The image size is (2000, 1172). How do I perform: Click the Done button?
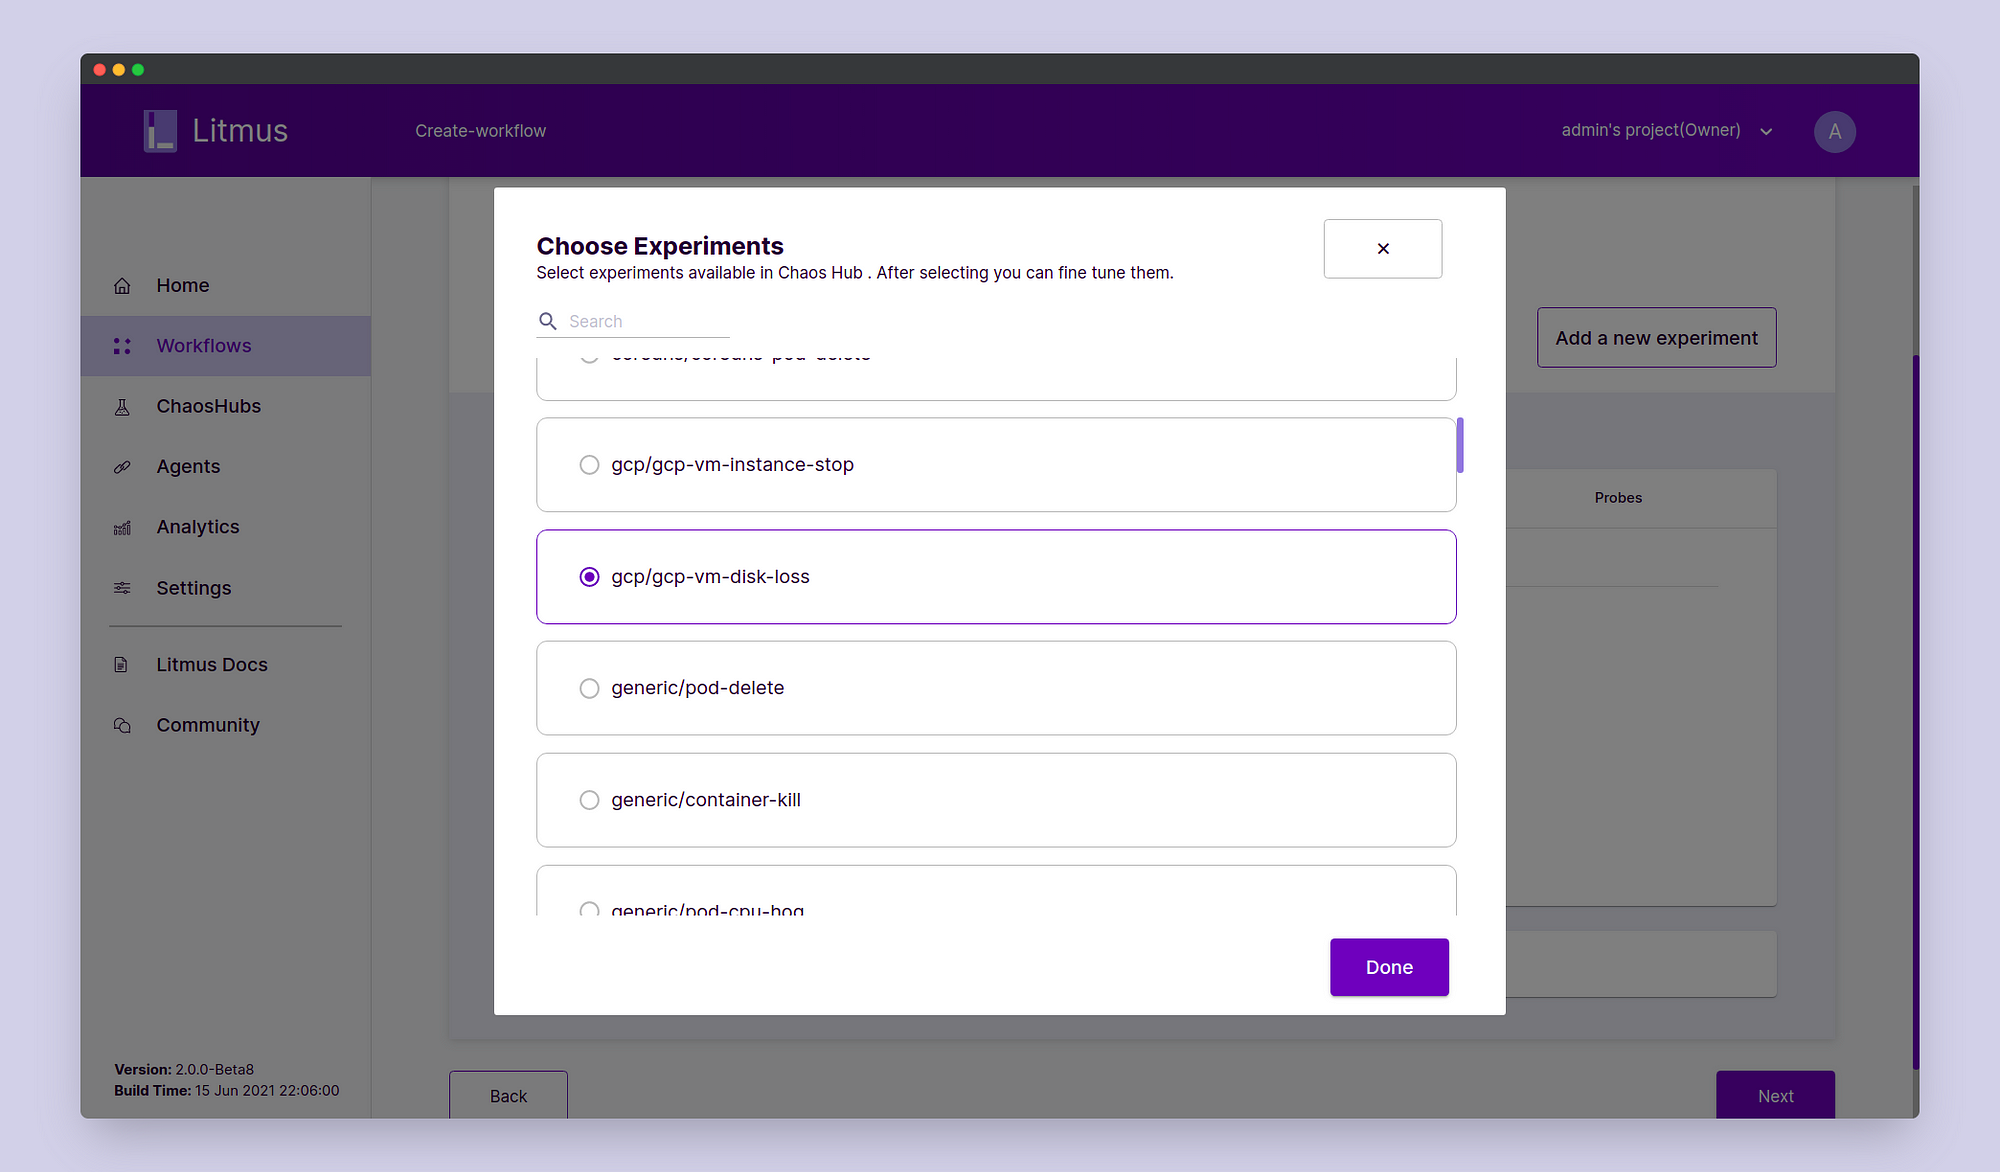(x=1389, y=967)
